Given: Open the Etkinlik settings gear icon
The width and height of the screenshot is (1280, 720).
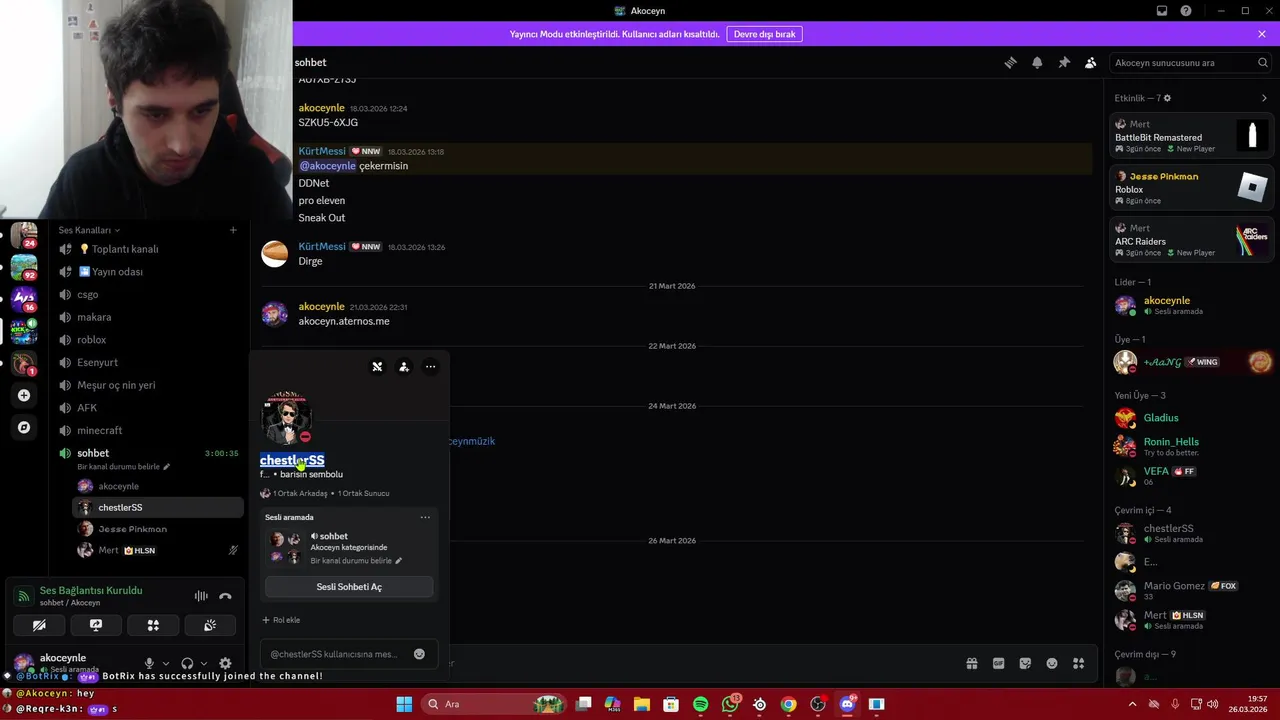Looking at the screenshot, I should click(1167, 98).
